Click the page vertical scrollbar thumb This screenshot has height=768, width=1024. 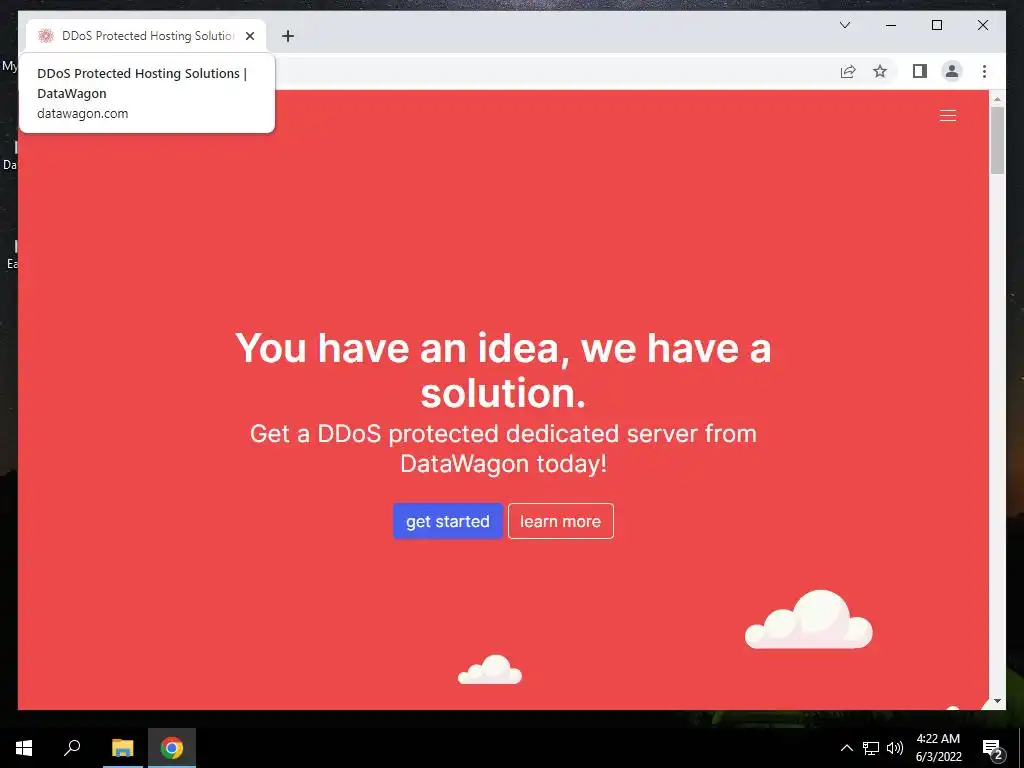click(997, 140)
